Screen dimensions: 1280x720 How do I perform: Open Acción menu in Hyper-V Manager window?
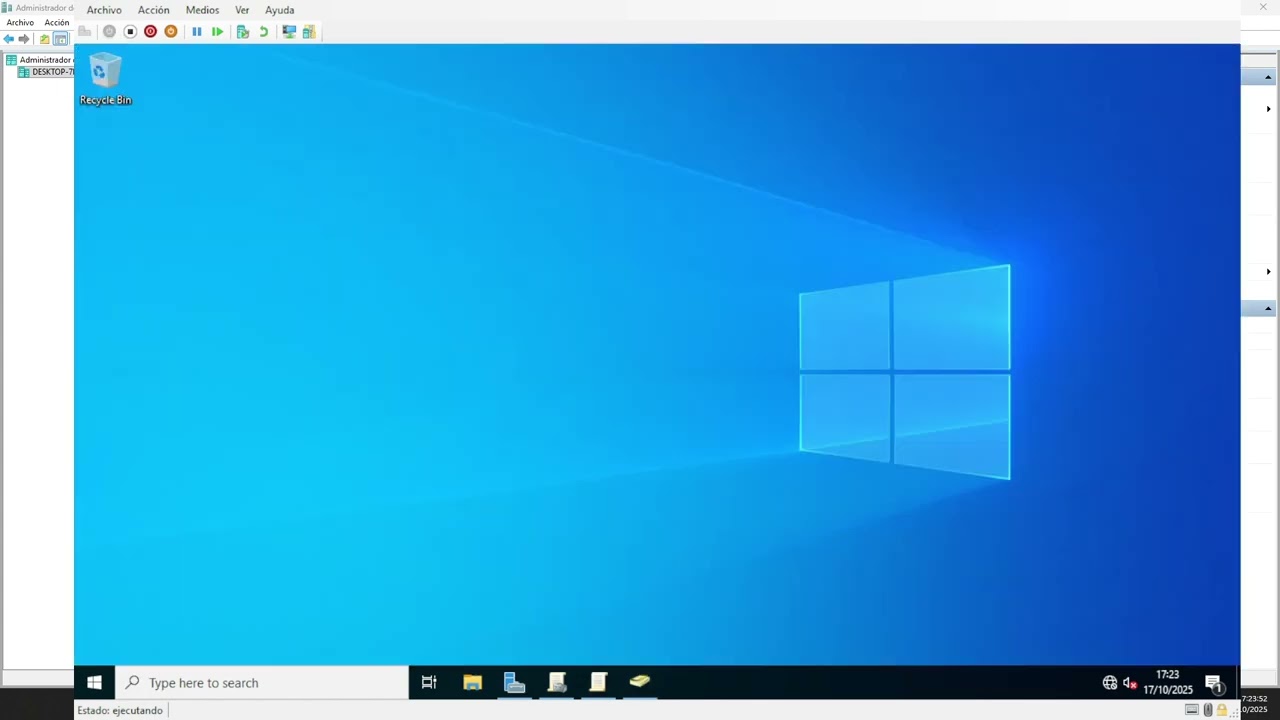coord(57,23)
